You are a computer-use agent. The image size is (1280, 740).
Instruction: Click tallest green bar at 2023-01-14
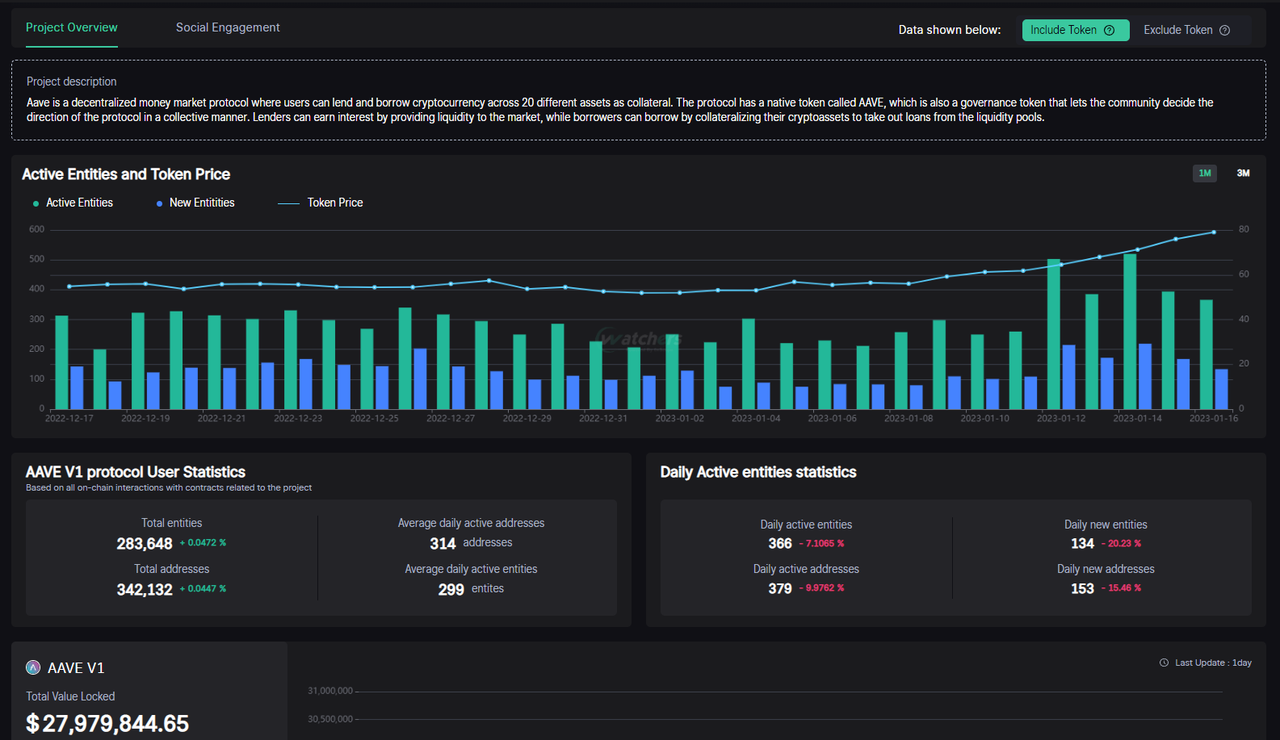tap(1129, 330)
